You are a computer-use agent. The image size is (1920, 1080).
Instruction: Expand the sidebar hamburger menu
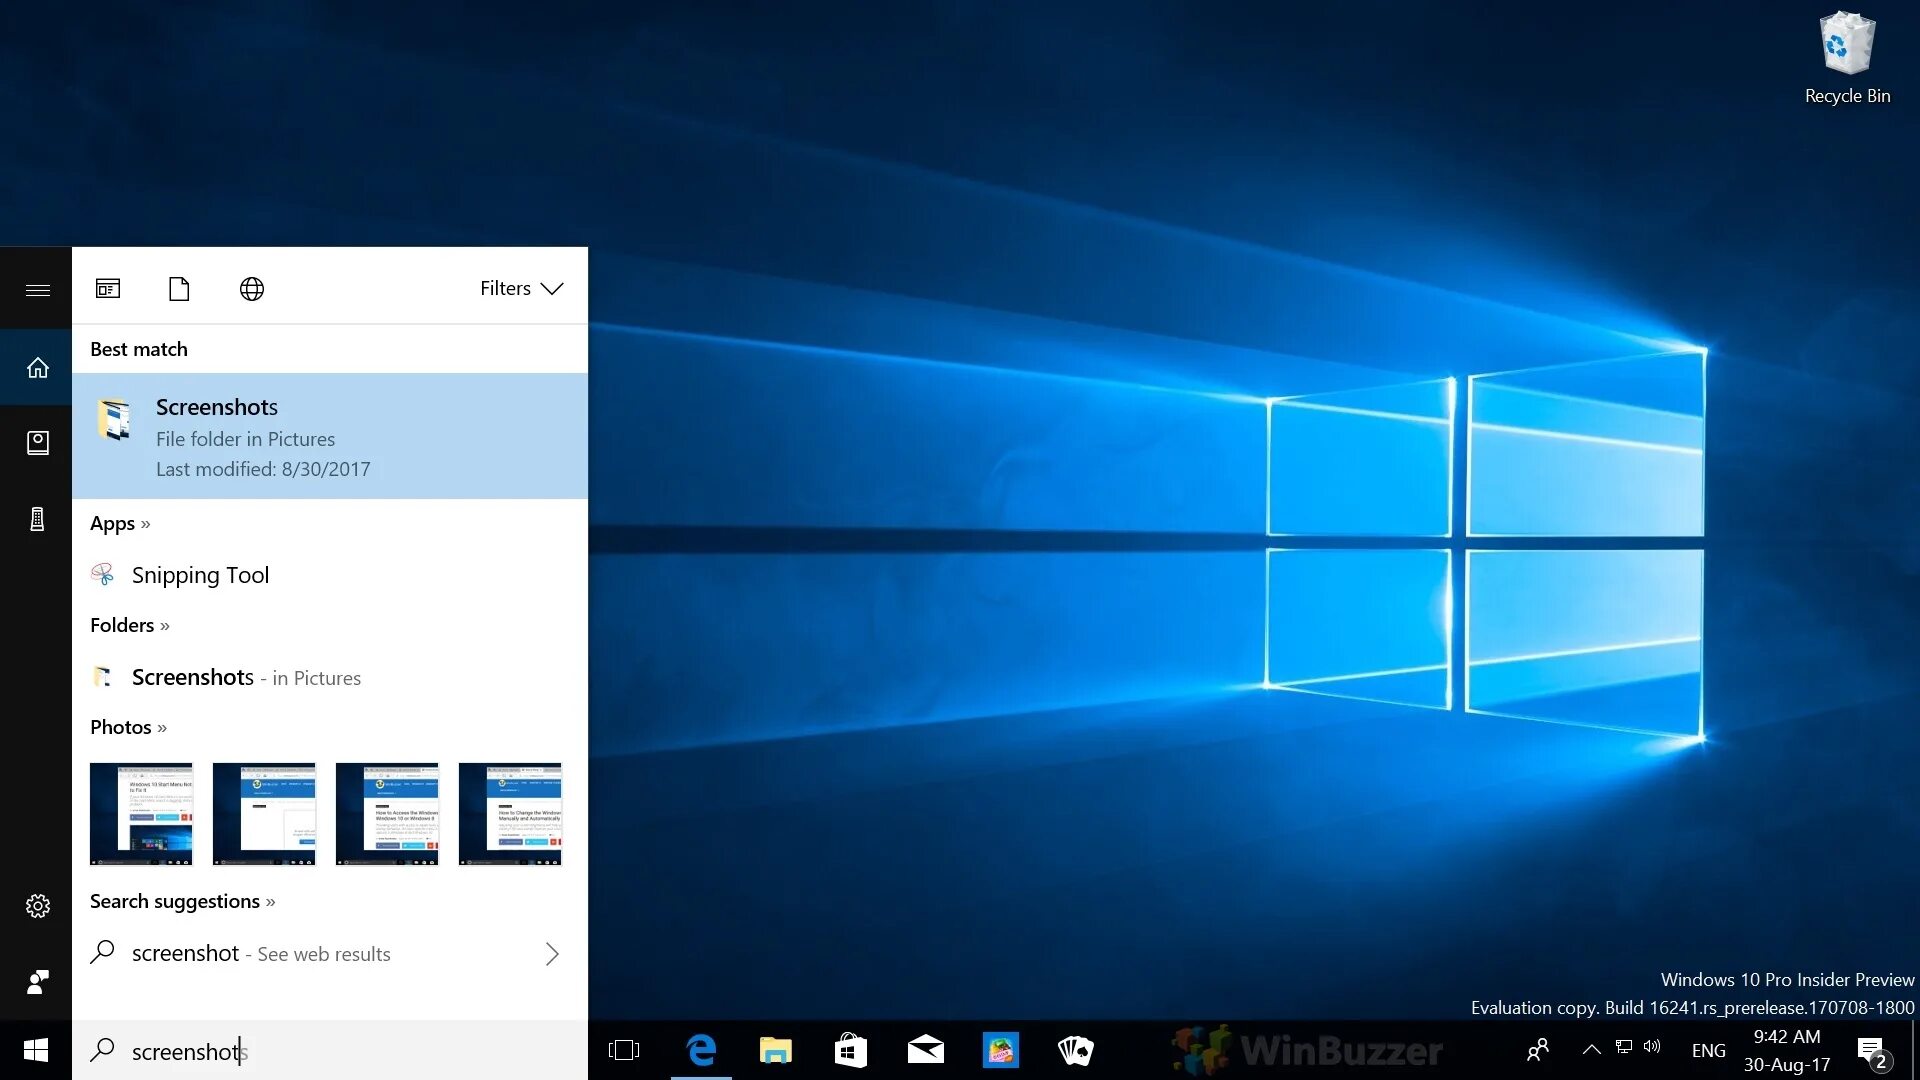[x=37, y=290]
